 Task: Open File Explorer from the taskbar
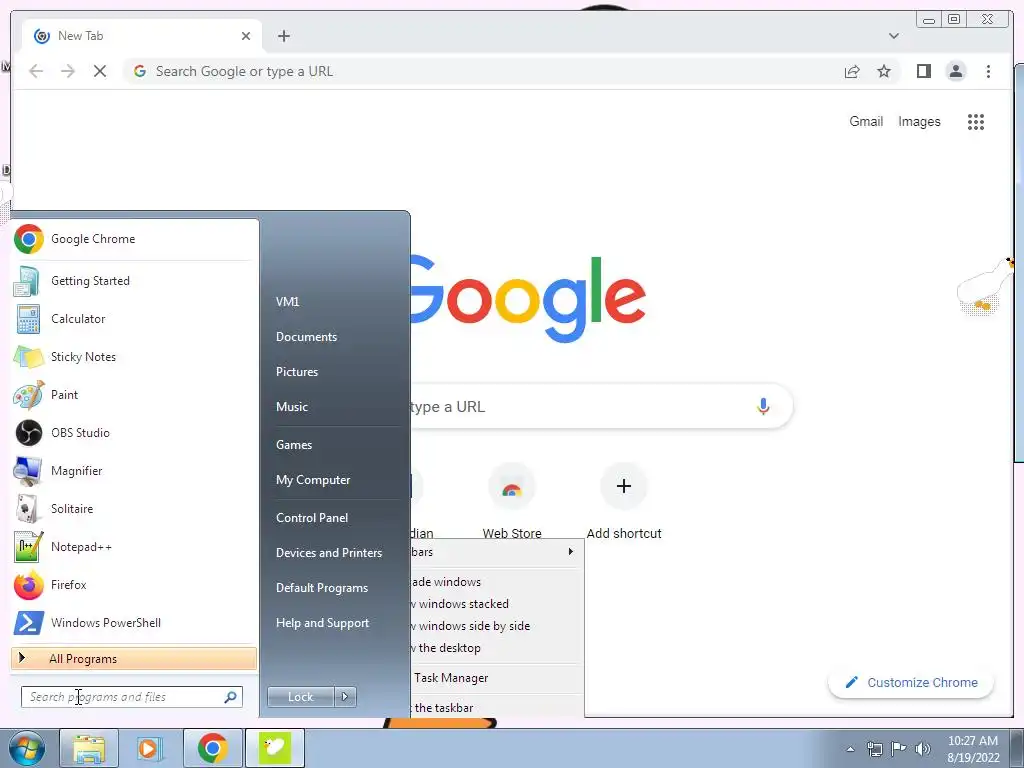tap(89, 748)
